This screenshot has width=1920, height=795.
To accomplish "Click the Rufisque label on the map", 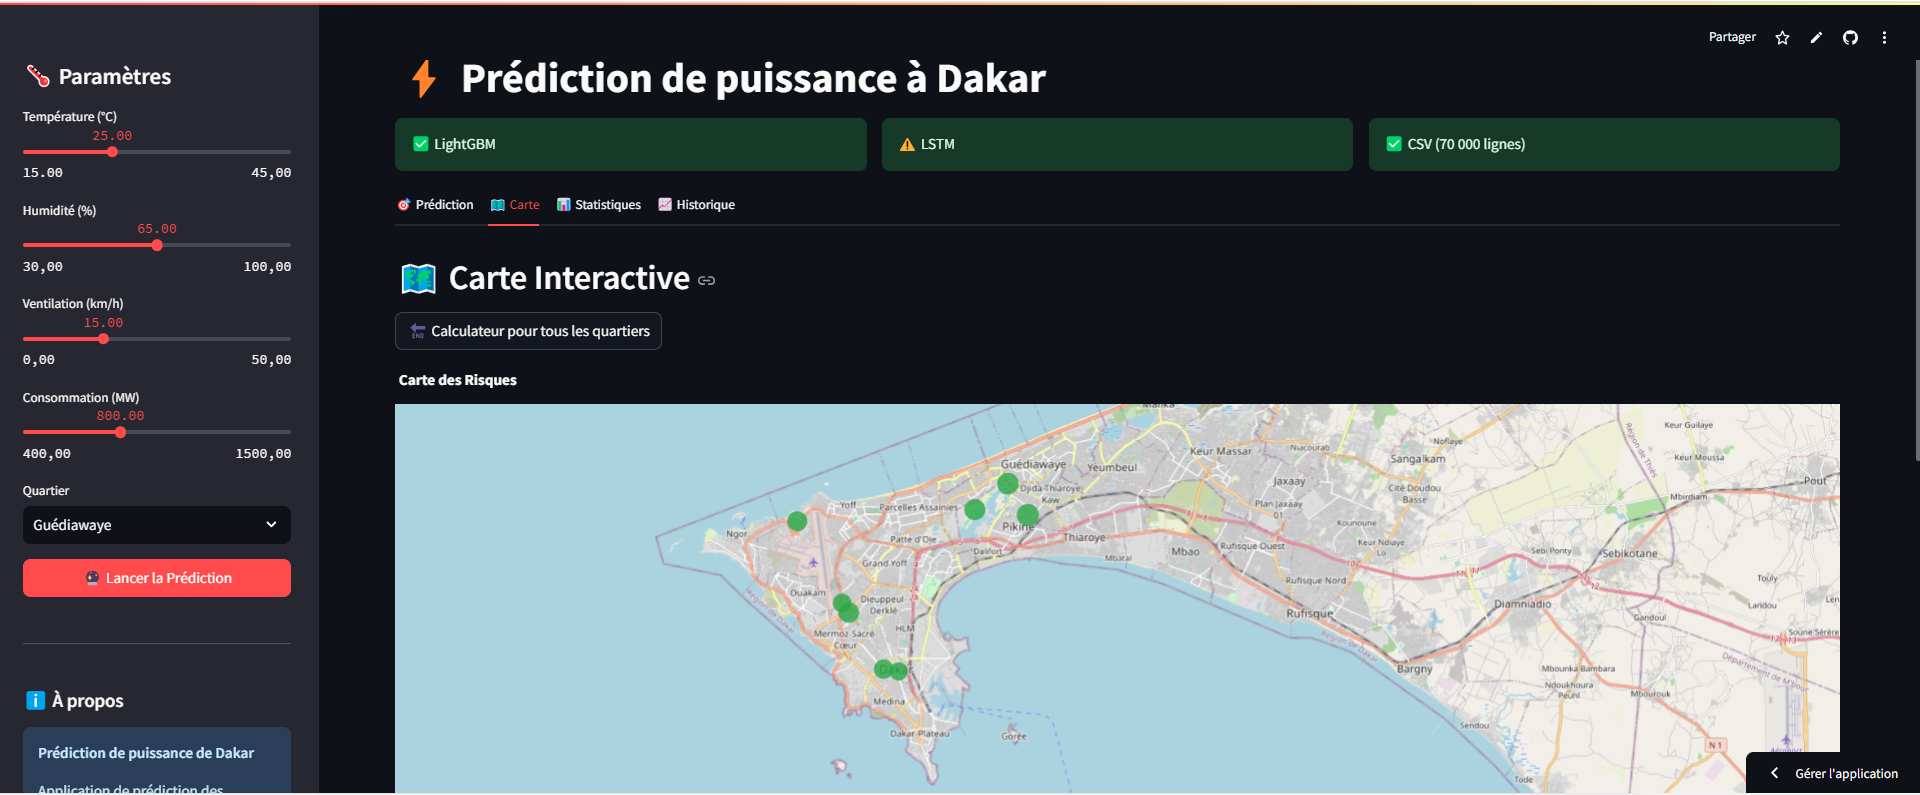I will pyautogui.click(x=1309, y=613).
